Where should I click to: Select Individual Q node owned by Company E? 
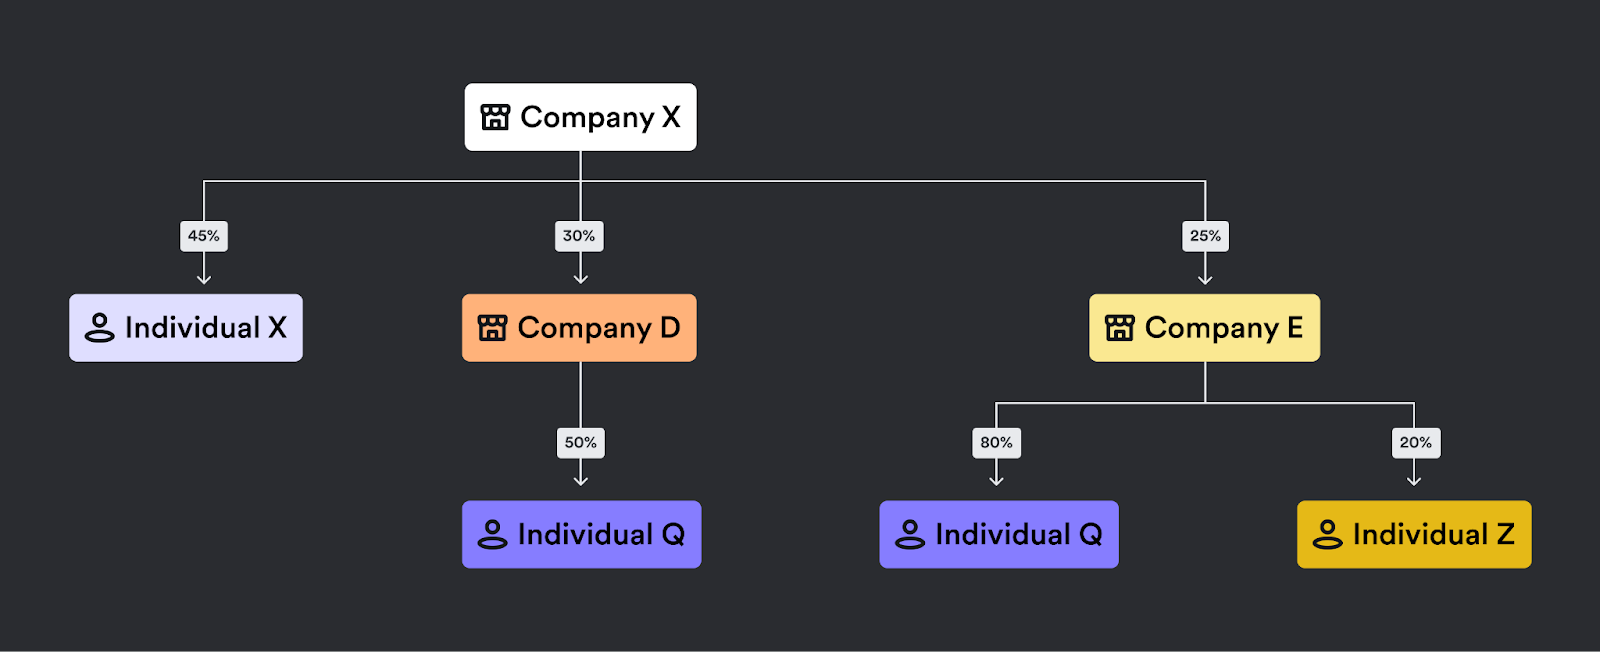(x=999, y=535)
